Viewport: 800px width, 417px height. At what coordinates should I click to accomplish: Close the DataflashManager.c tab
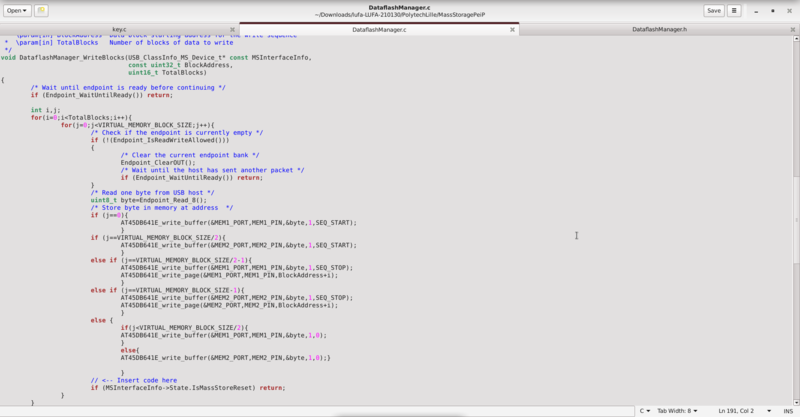coord(513,30)
